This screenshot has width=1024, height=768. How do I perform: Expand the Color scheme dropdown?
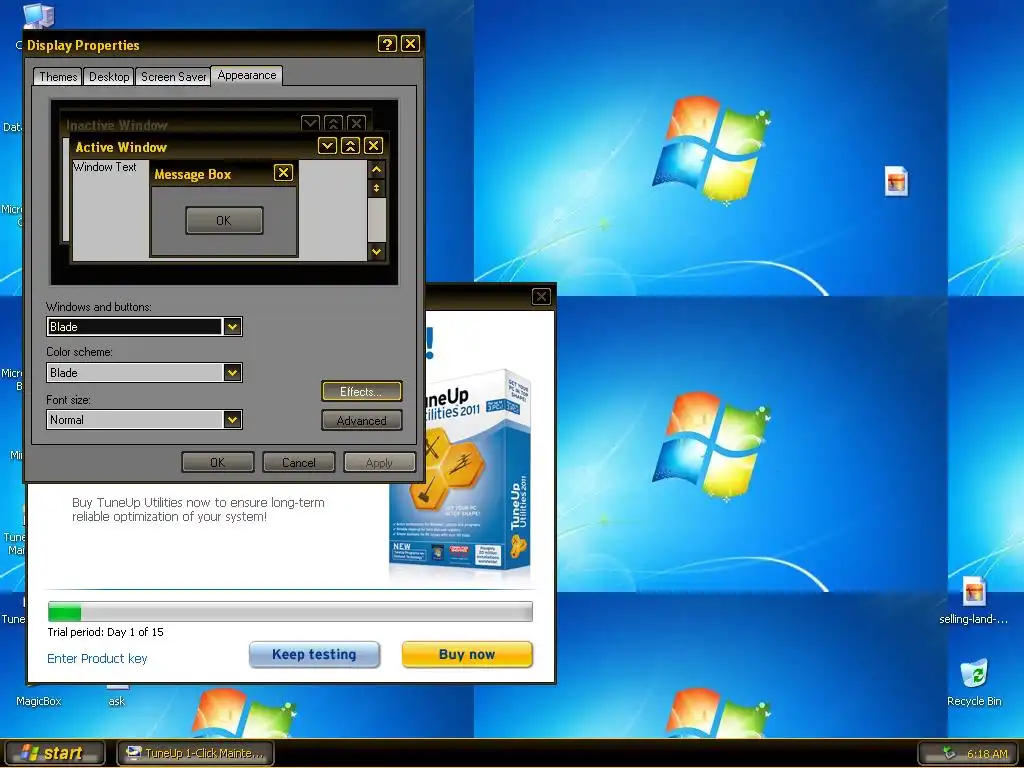pyautogui.click(x=232, y=373)
